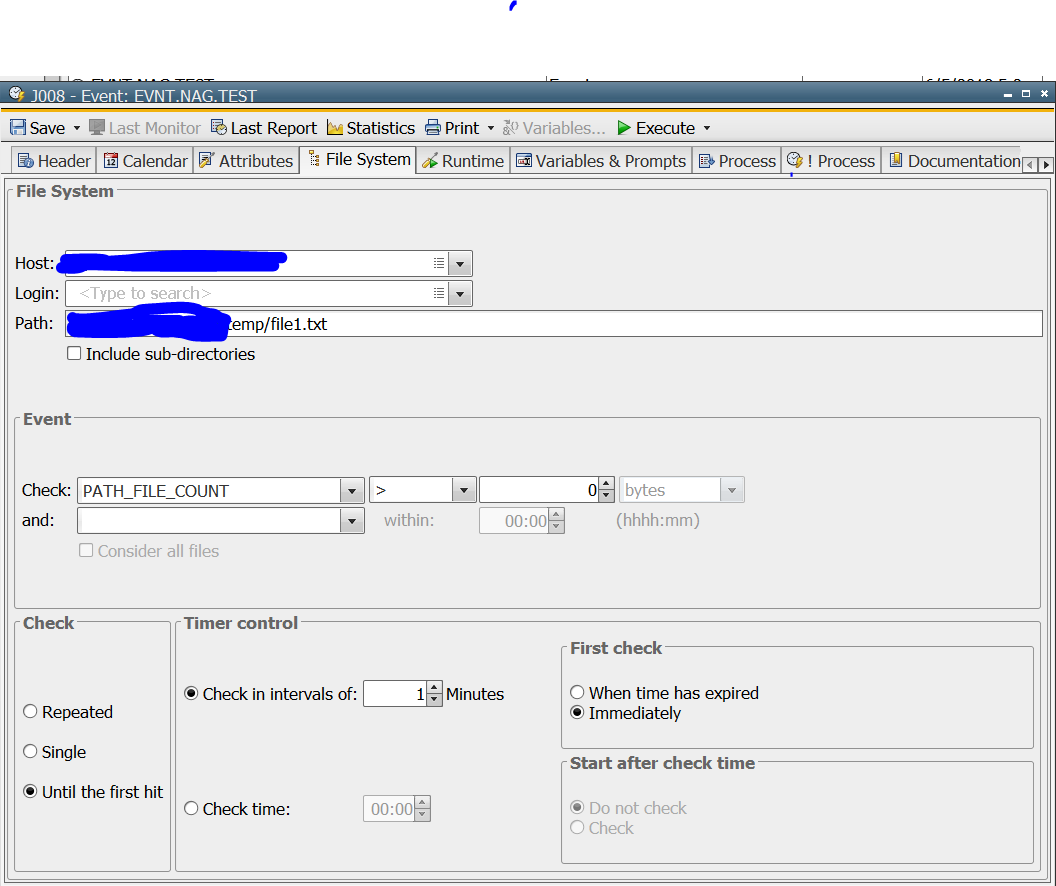Click the Print printer icon
This screenshot has height=886, width=1056.
pyautogui.click(x=433, y=127)
